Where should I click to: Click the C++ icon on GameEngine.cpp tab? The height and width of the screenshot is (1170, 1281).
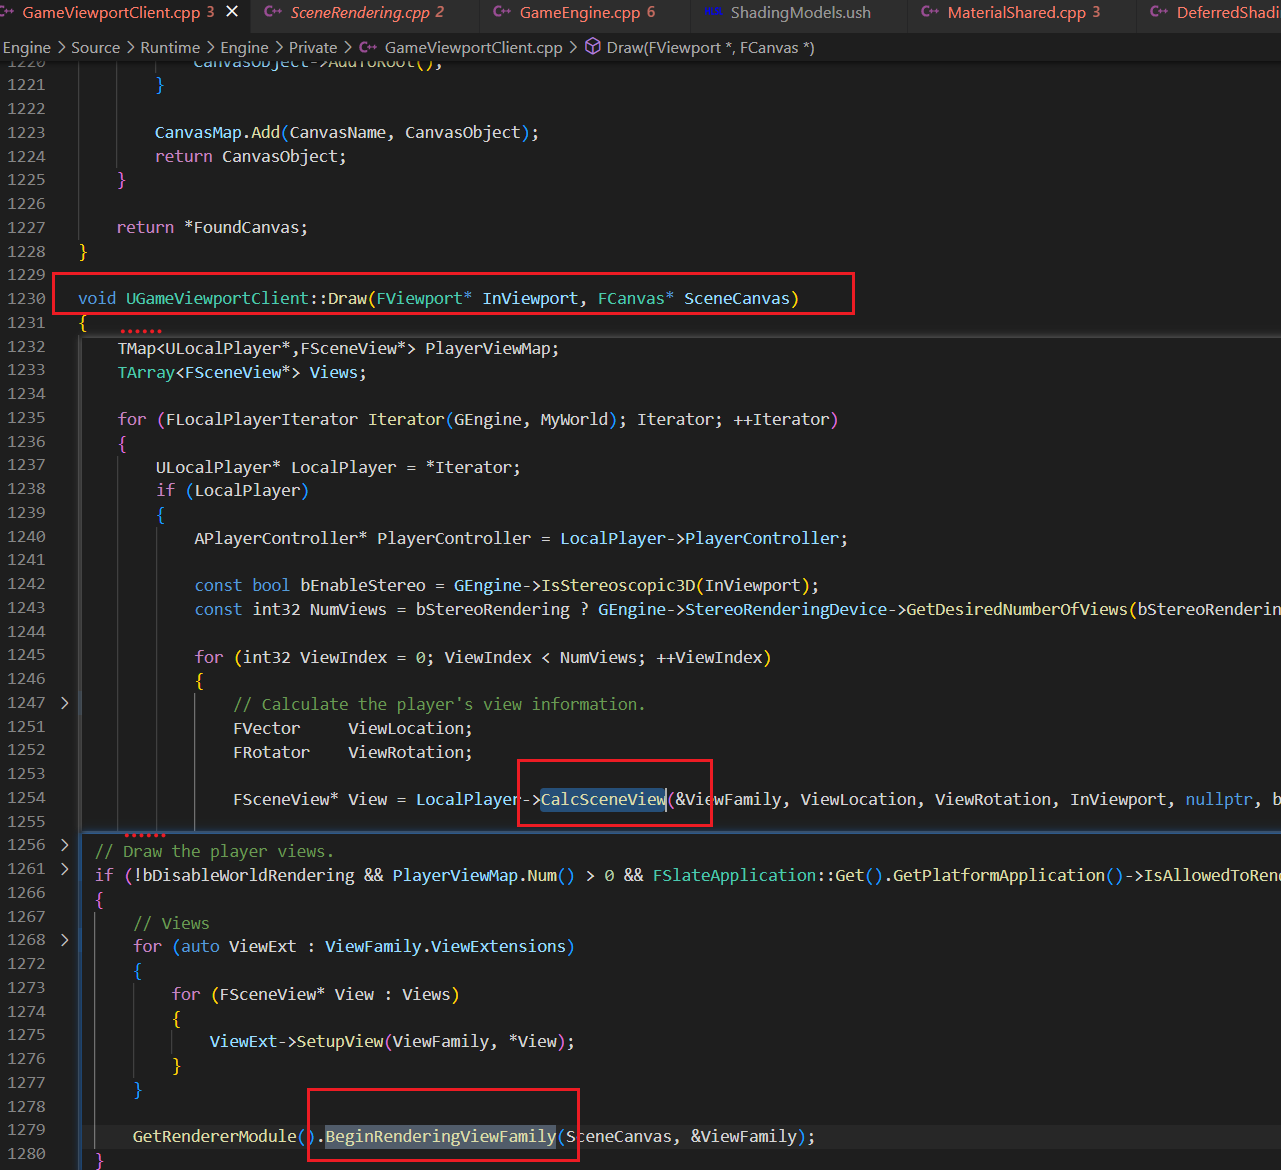pyautogui.click(x=502, y=12)
